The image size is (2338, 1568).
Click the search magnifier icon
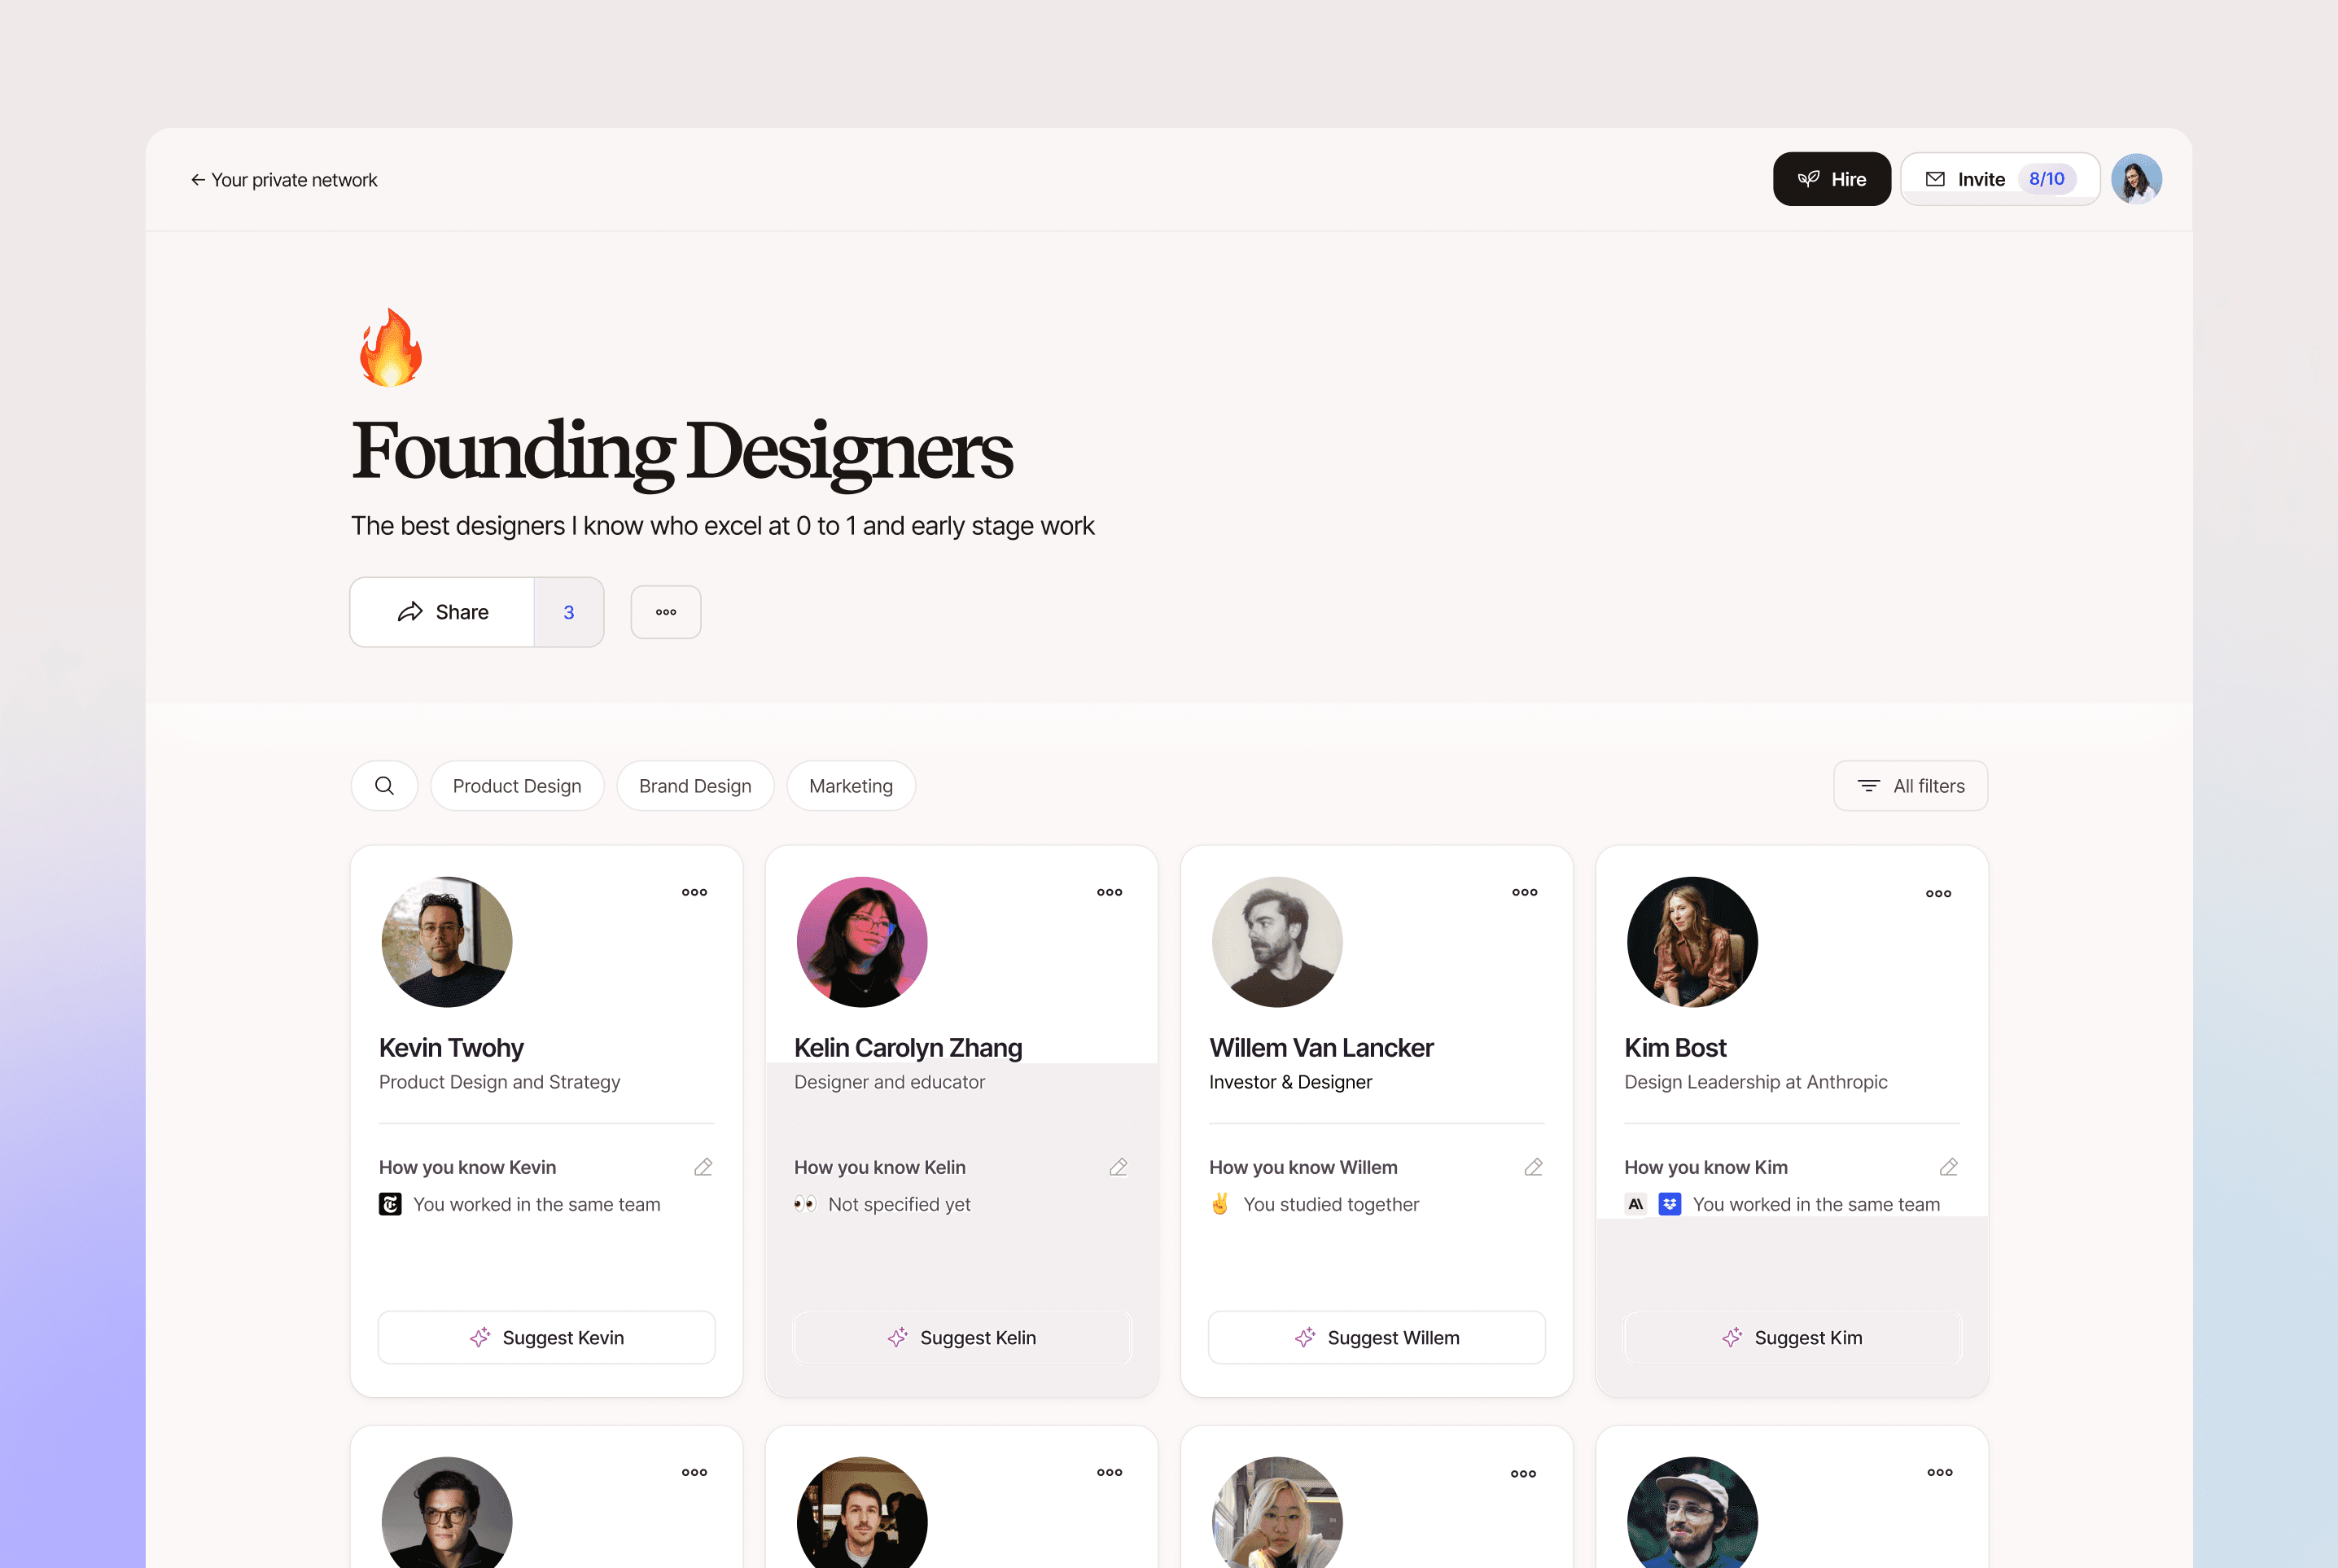pos(384,786)
